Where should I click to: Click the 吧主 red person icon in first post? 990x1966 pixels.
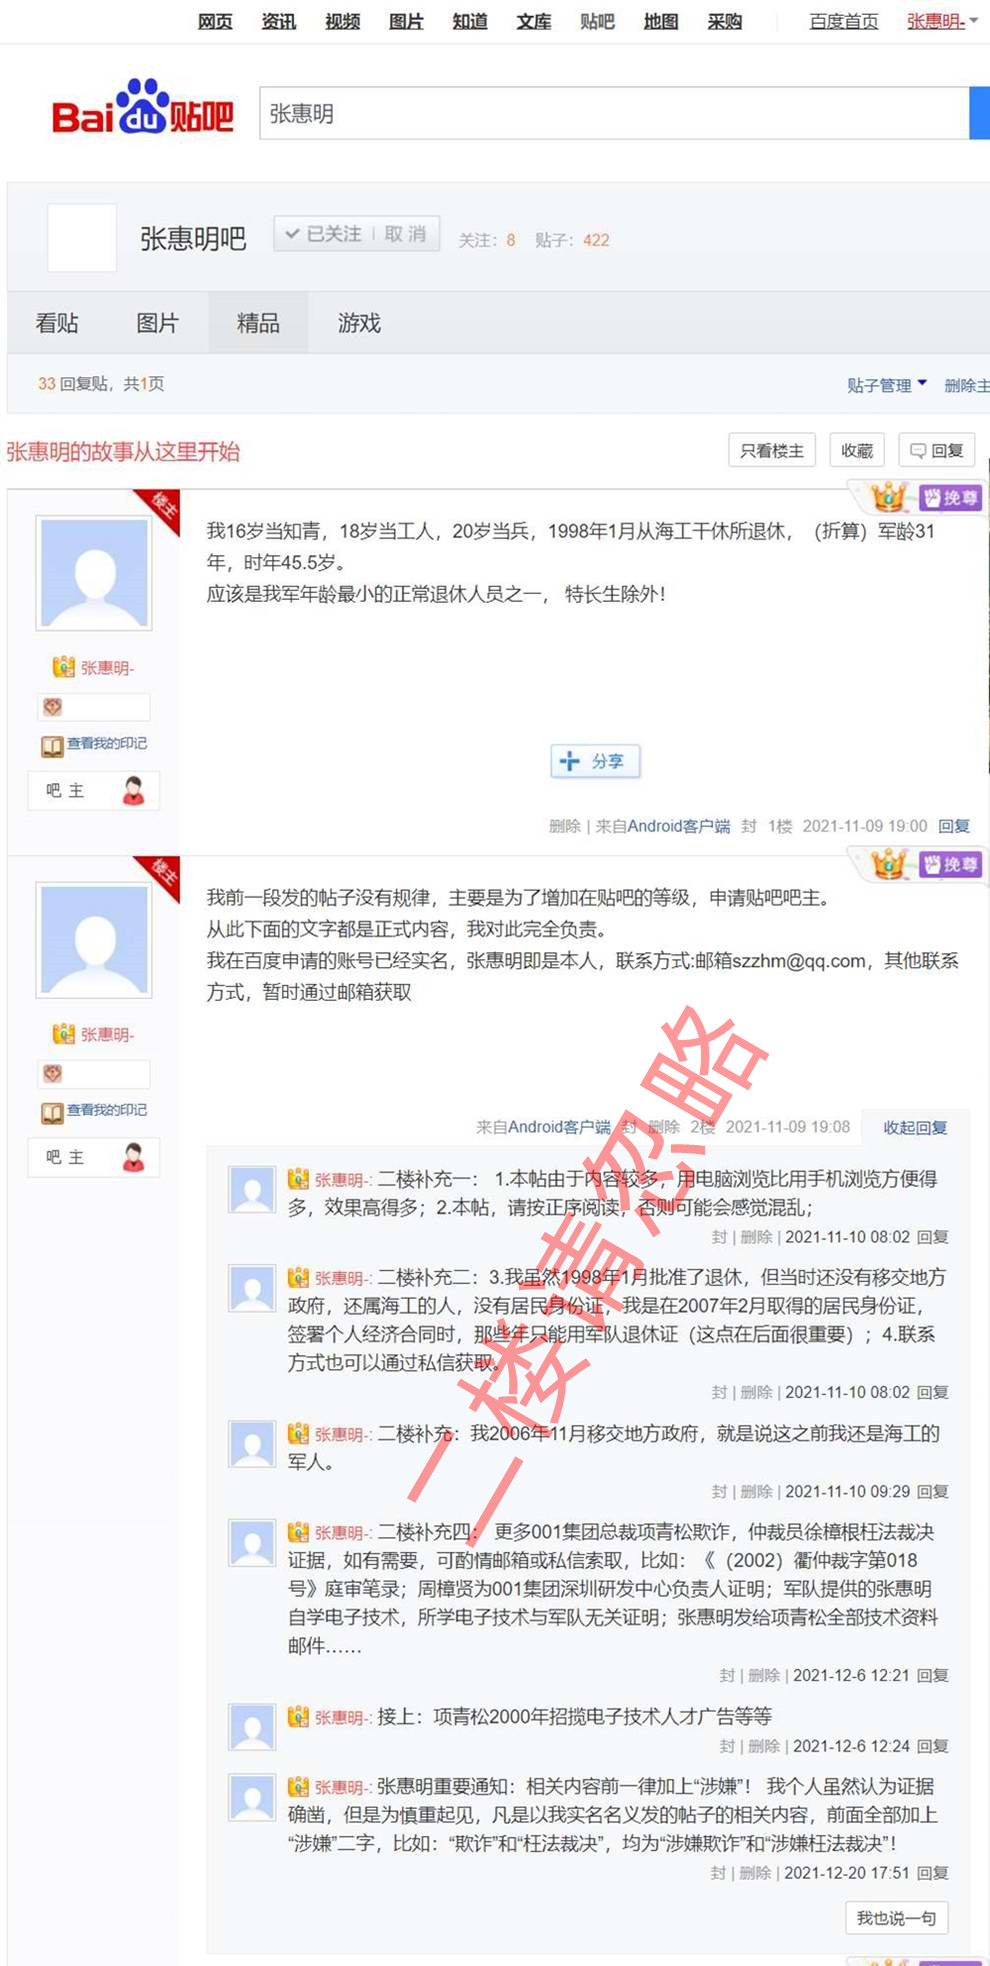coord(133,791)
